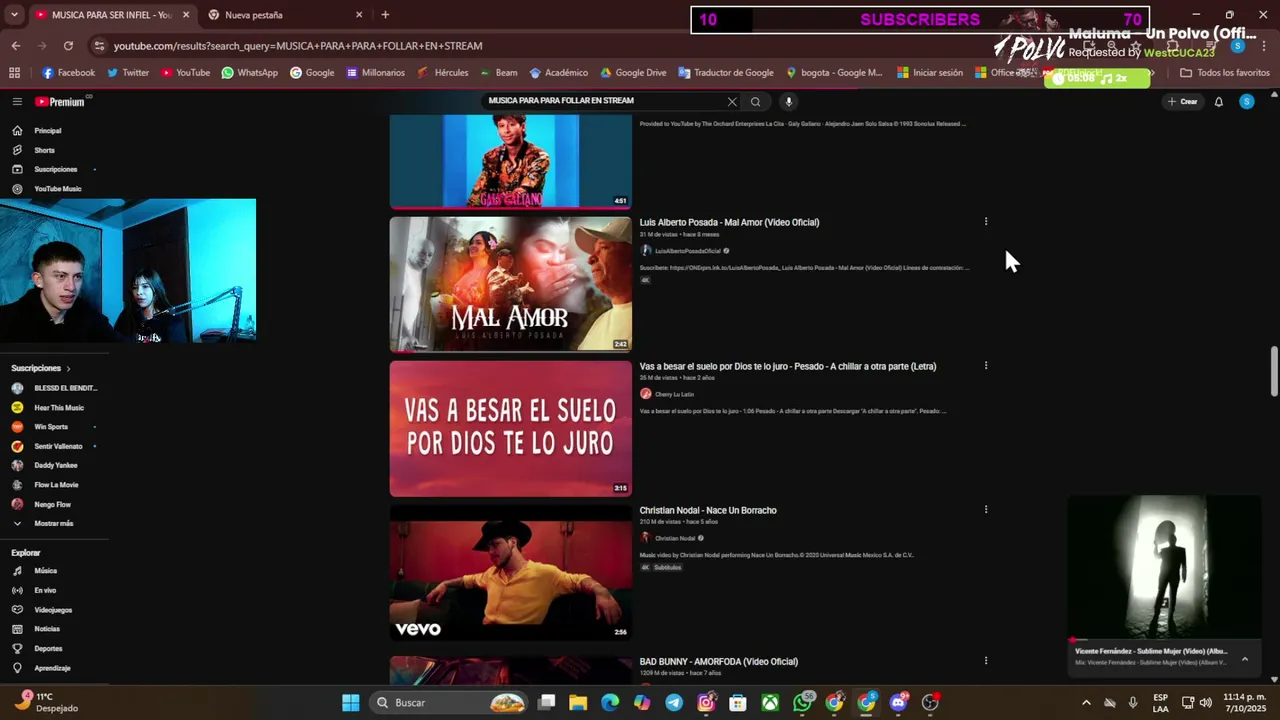1280x720 pixels.
Task: Clear the search query with the X
Action: point(732,101)
